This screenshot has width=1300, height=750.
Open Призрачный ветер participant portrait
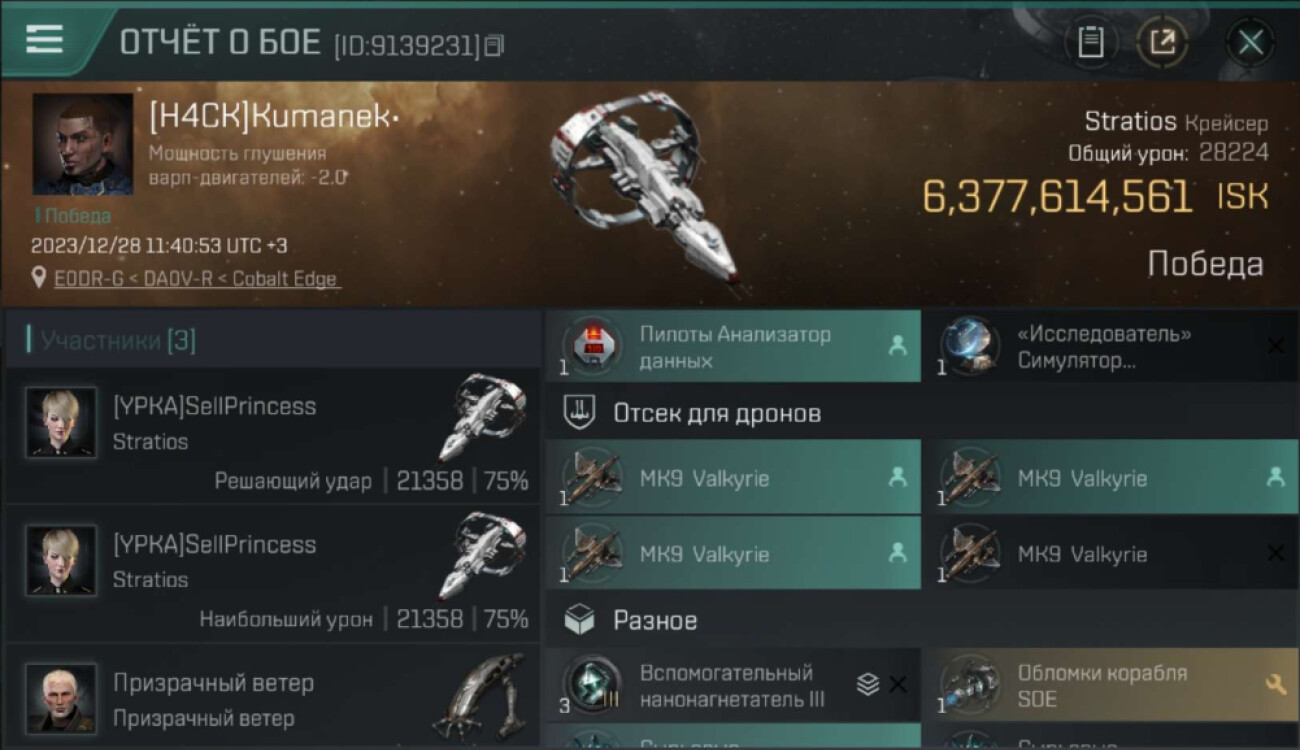(61, 697)
